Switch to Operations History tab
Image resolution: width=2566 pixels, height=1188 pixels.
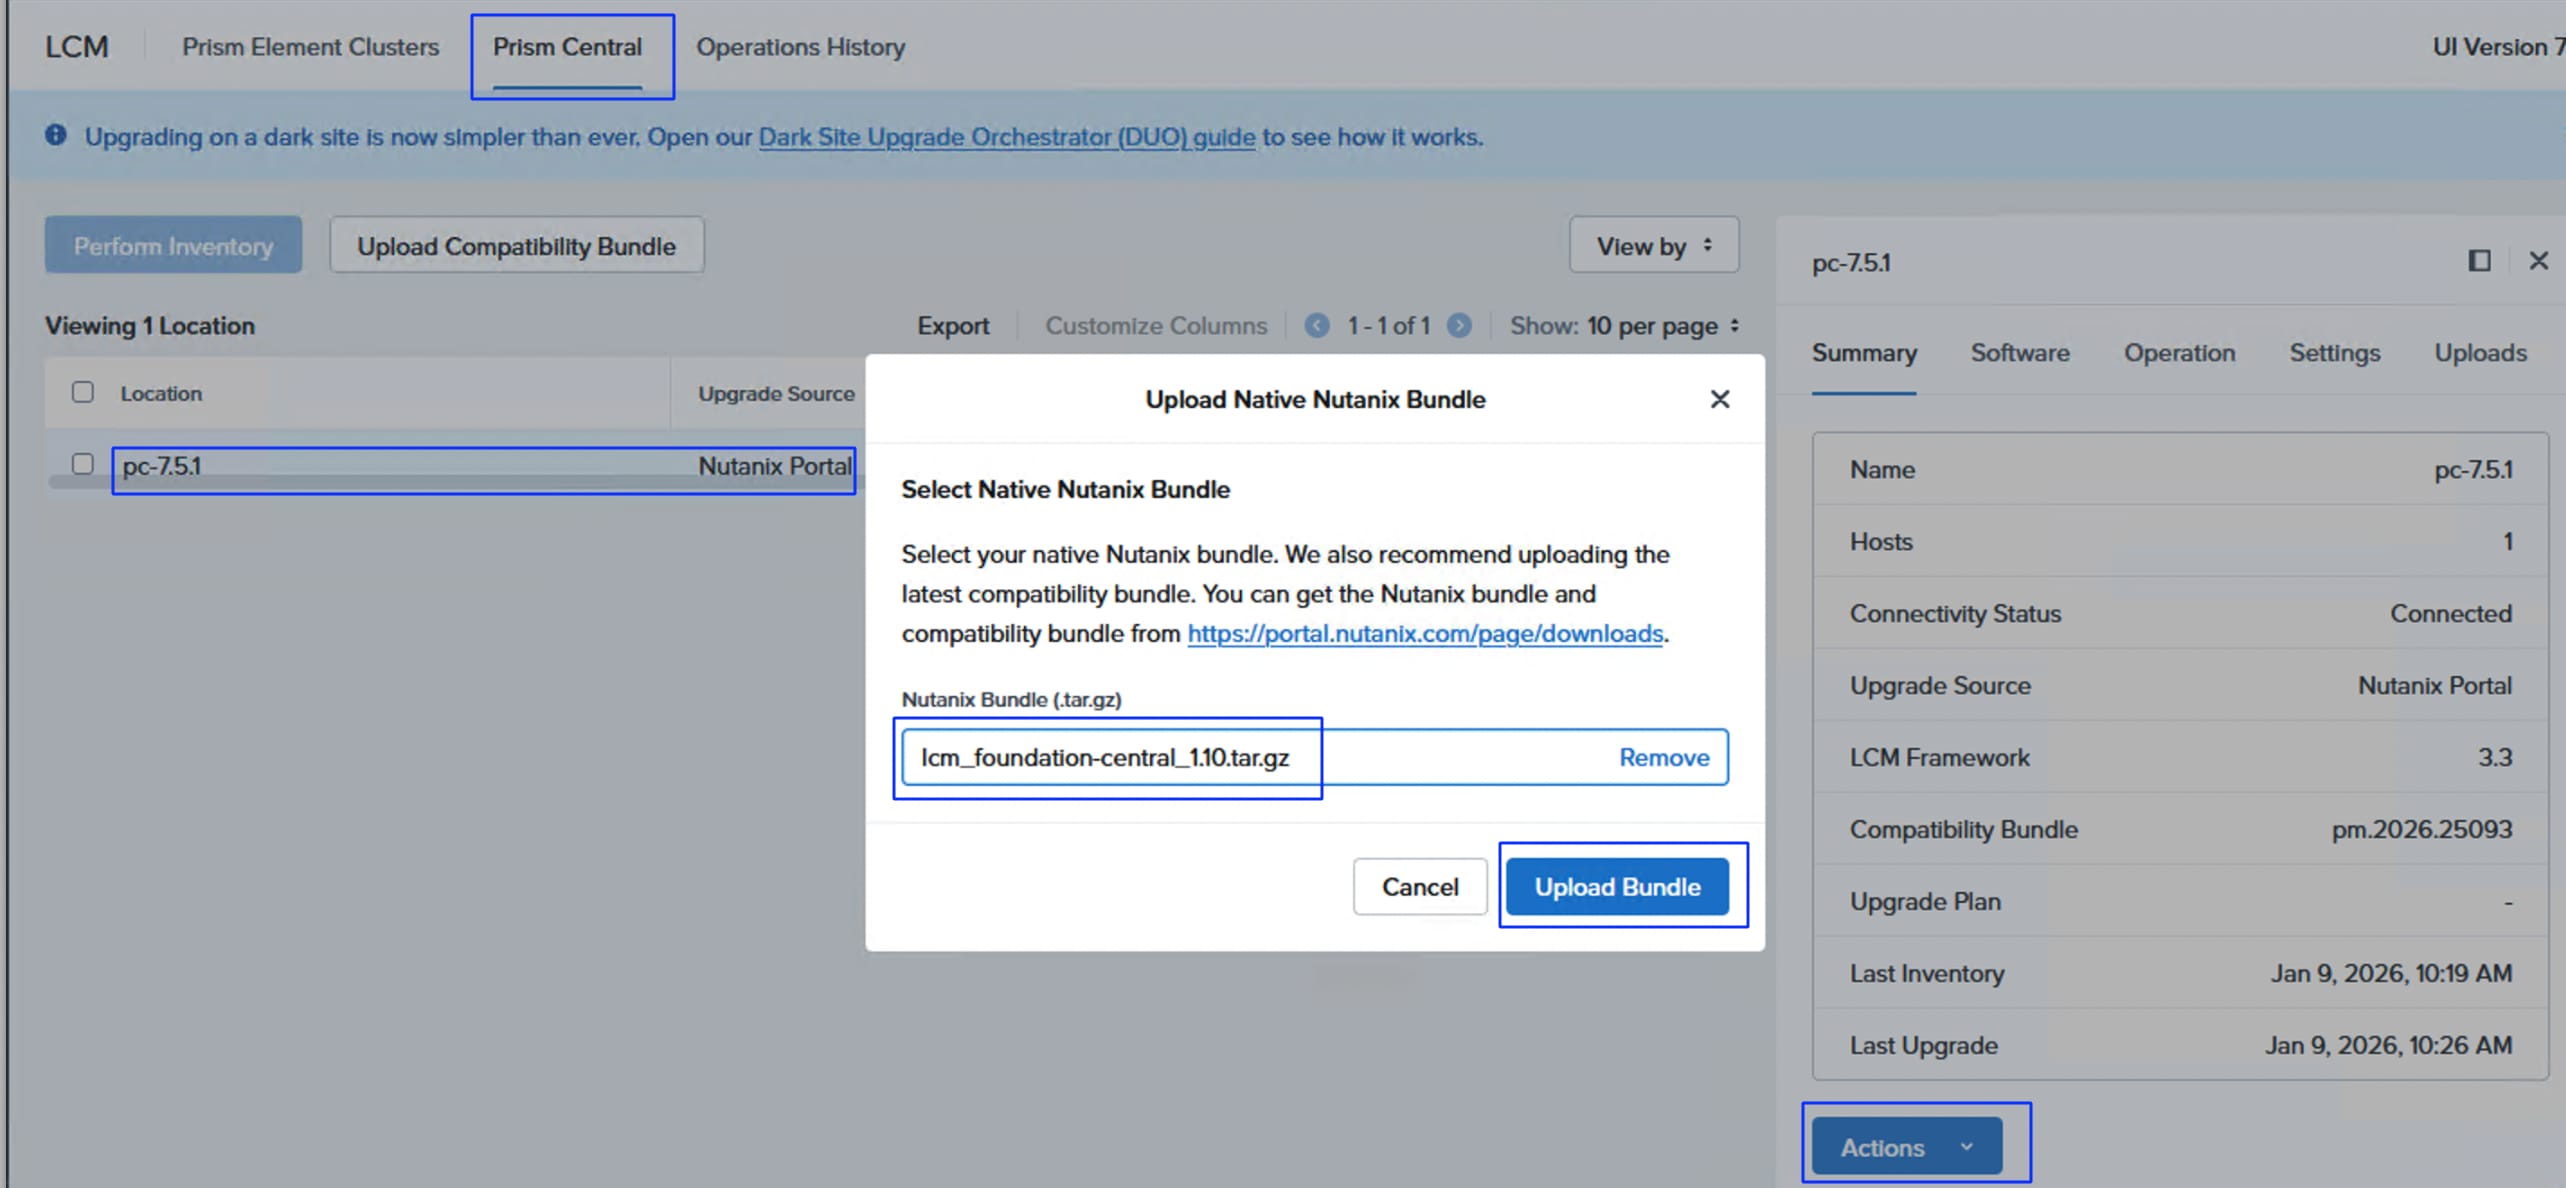pos(800,47)
